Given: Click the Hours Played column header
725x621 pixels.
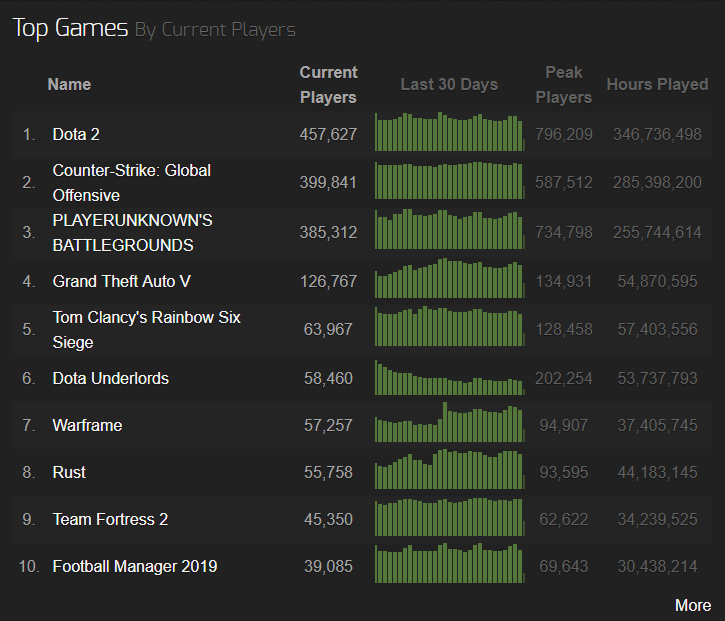Looking at the screenshot, I should click(657, 85).
